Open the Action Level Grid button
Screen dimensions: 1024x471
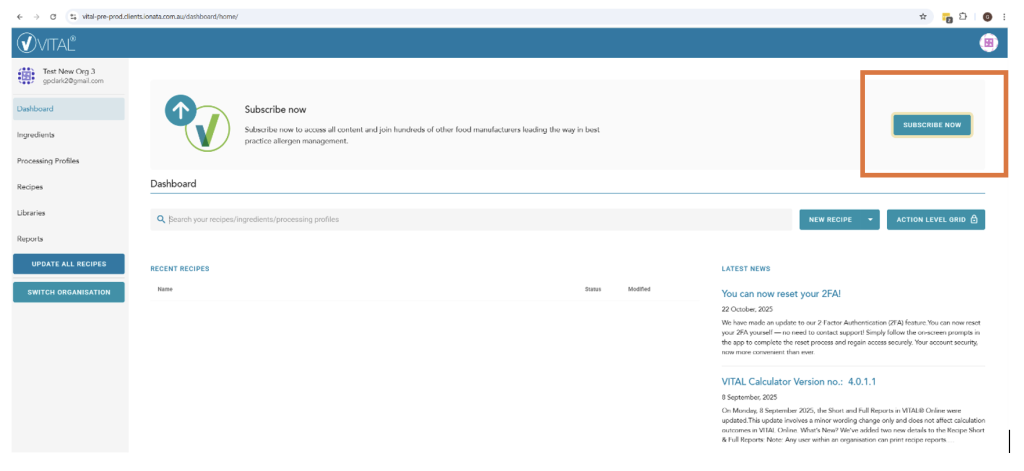tap(935, 219)
